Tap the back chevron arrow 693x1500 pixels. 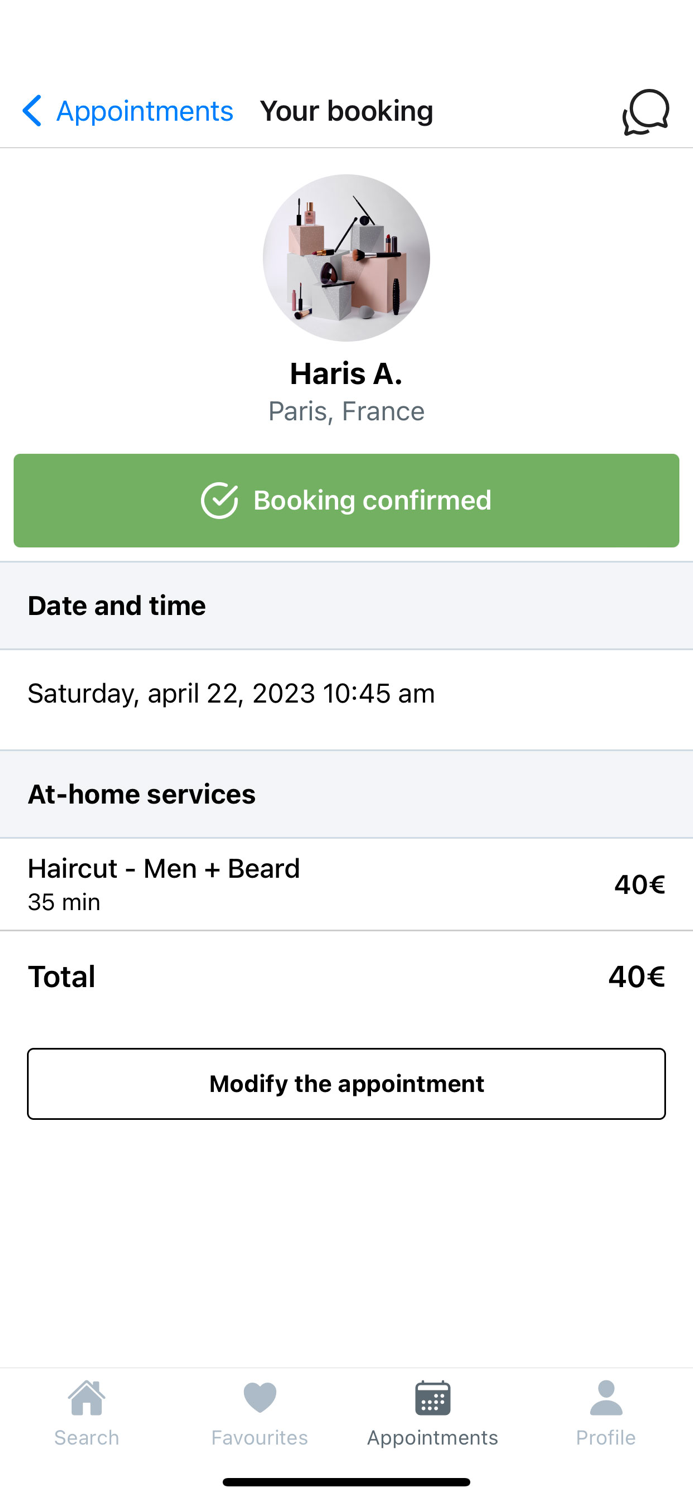(32, 111)
